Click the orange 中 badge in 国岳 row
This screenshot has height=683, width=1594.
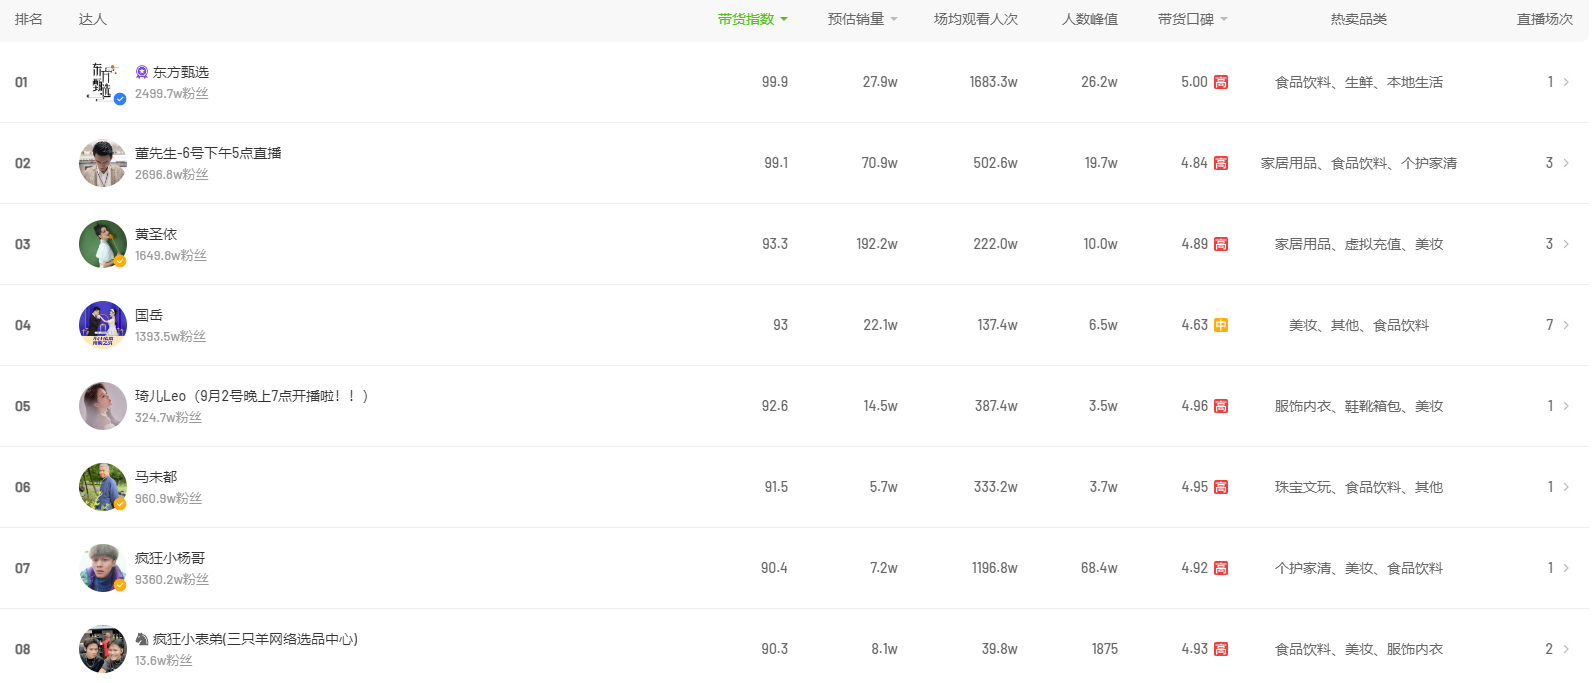pyautogui.click(x=1221, y=325)
